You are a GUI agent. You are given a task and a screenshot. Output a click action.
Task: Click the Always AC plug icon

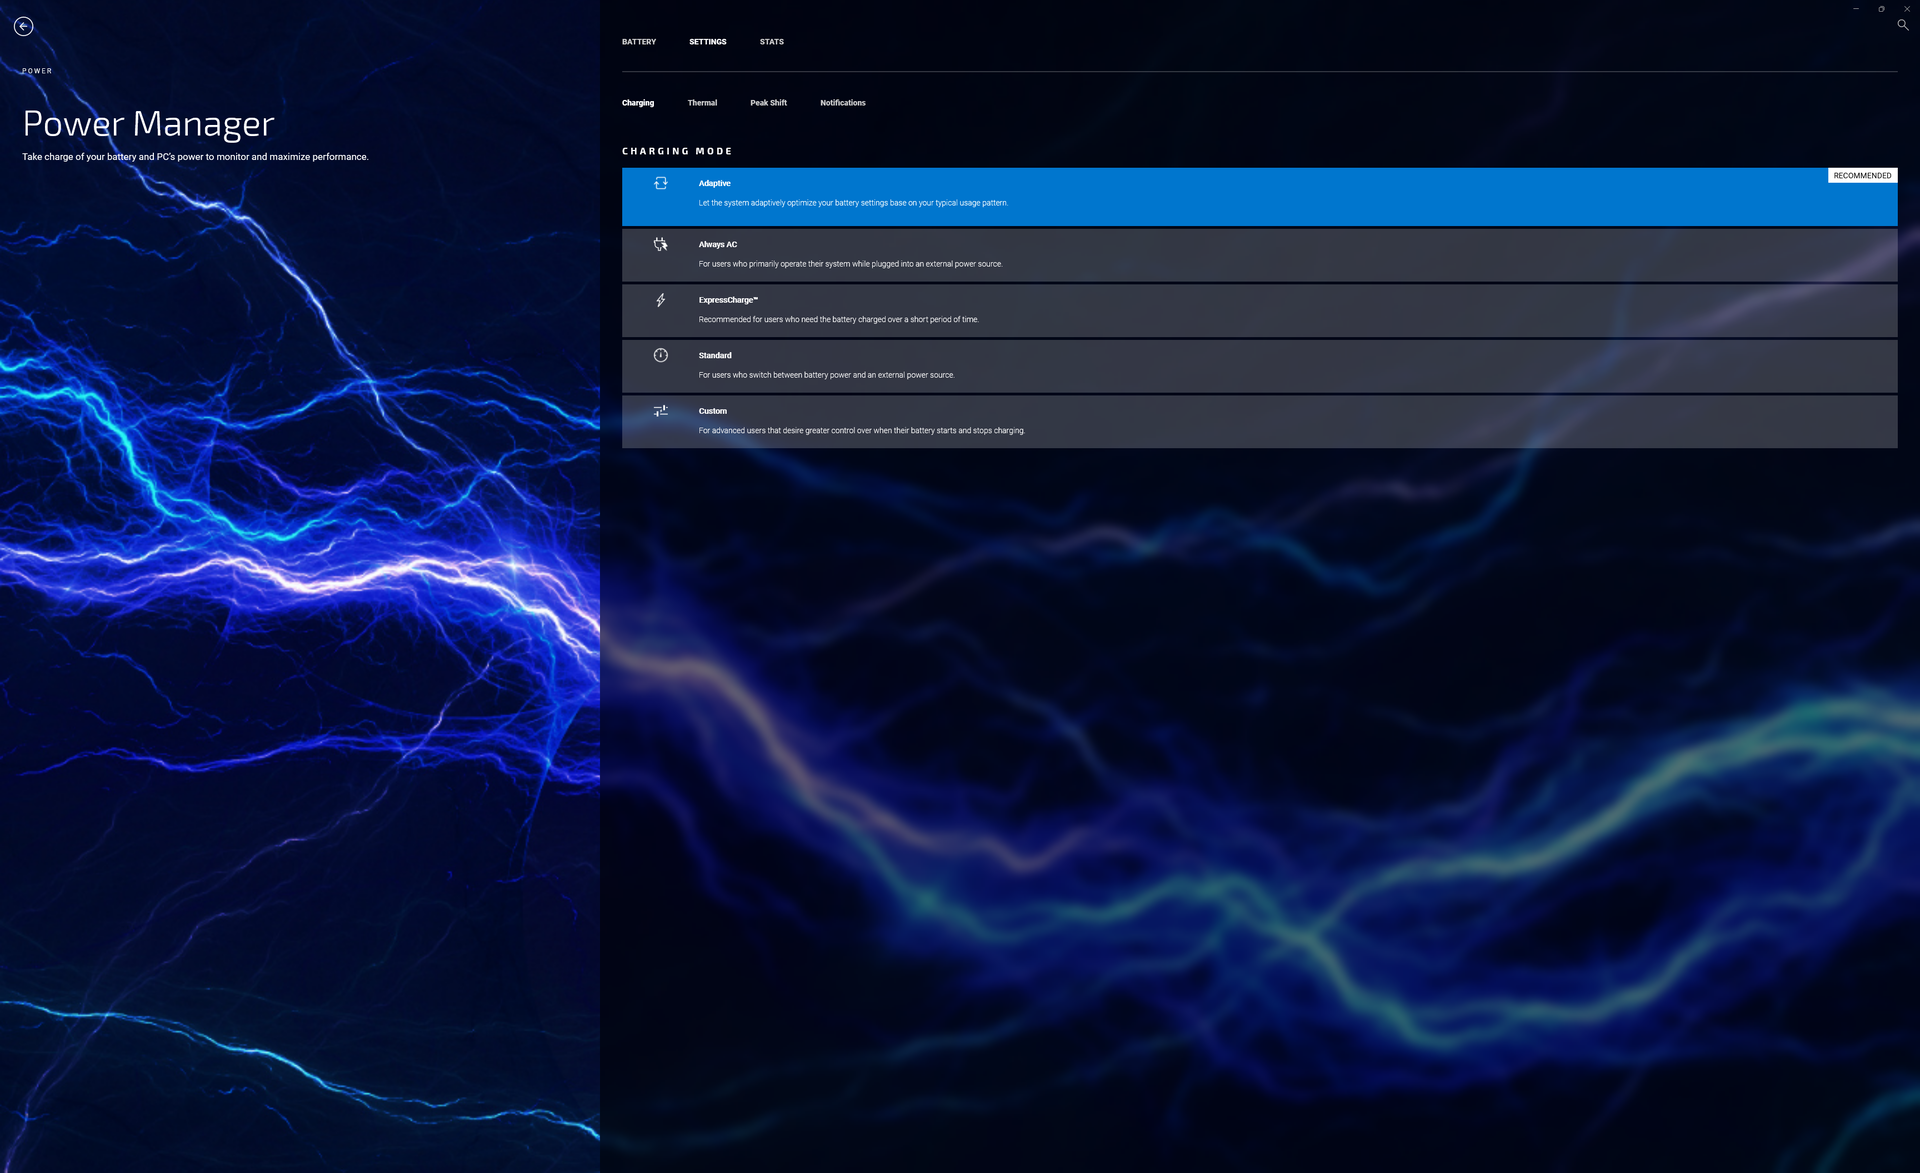click(x=660, y=244)
